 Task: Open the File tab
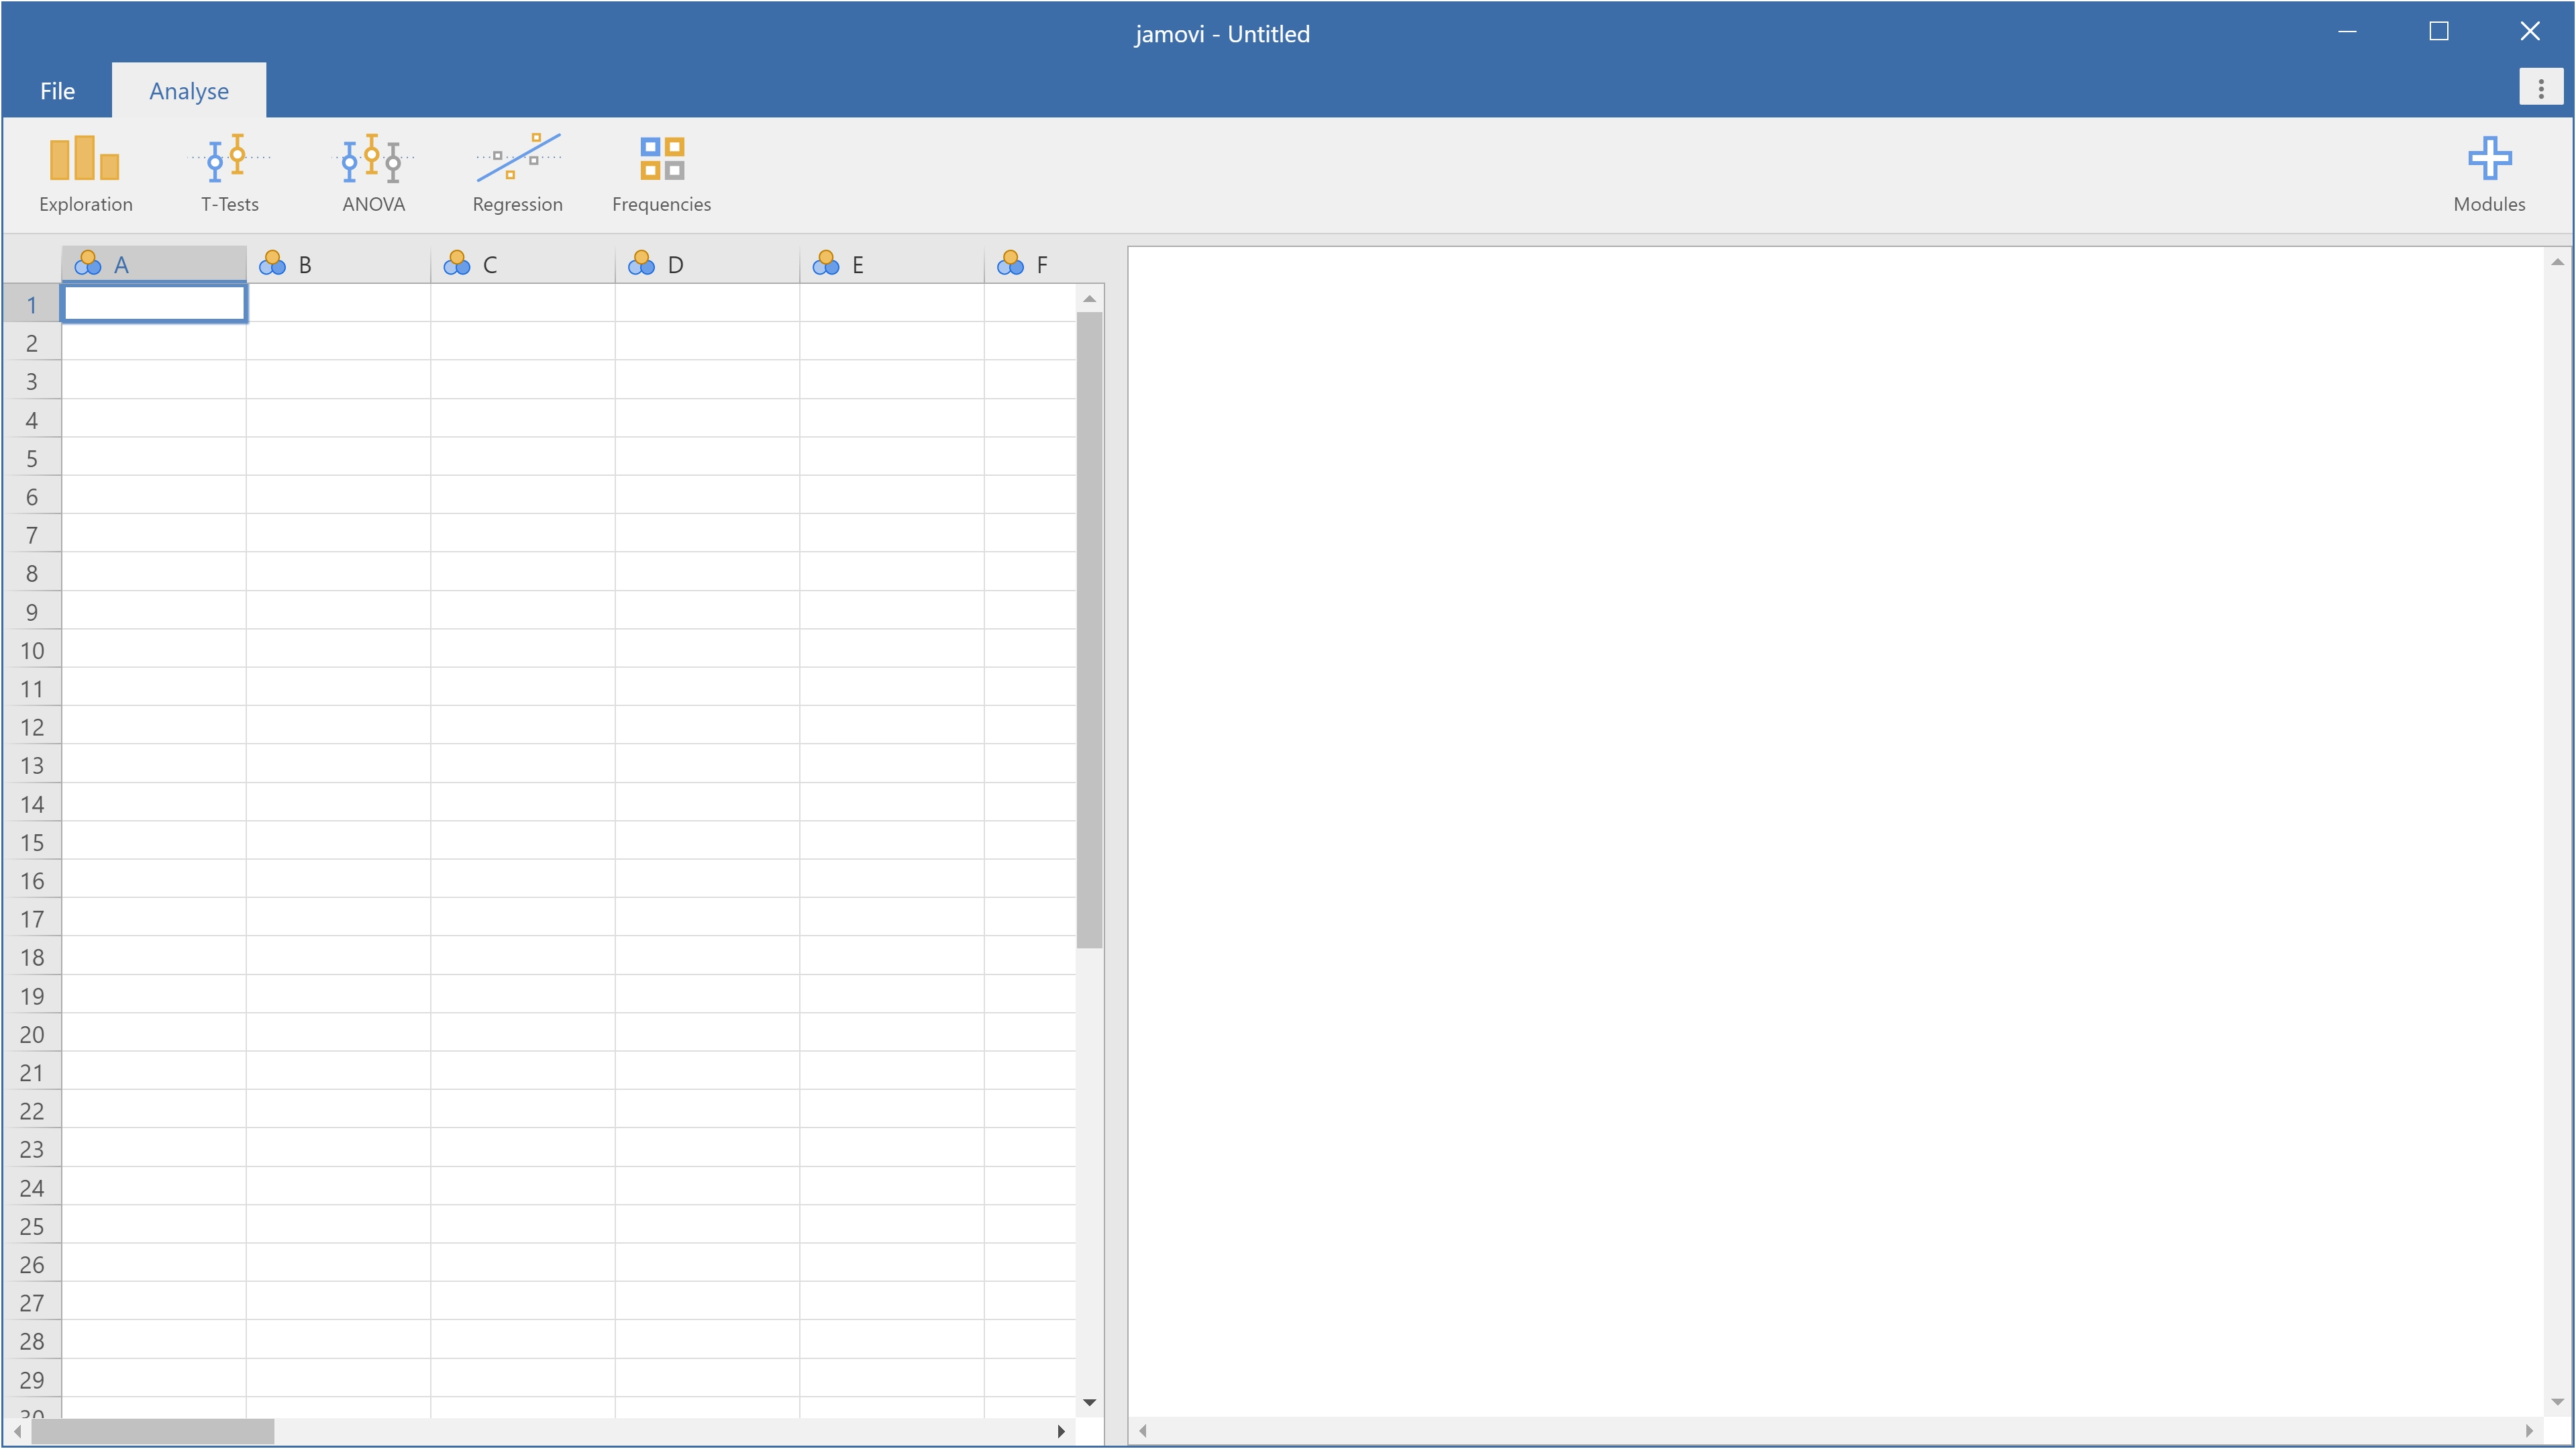click(x=57, y=91)
